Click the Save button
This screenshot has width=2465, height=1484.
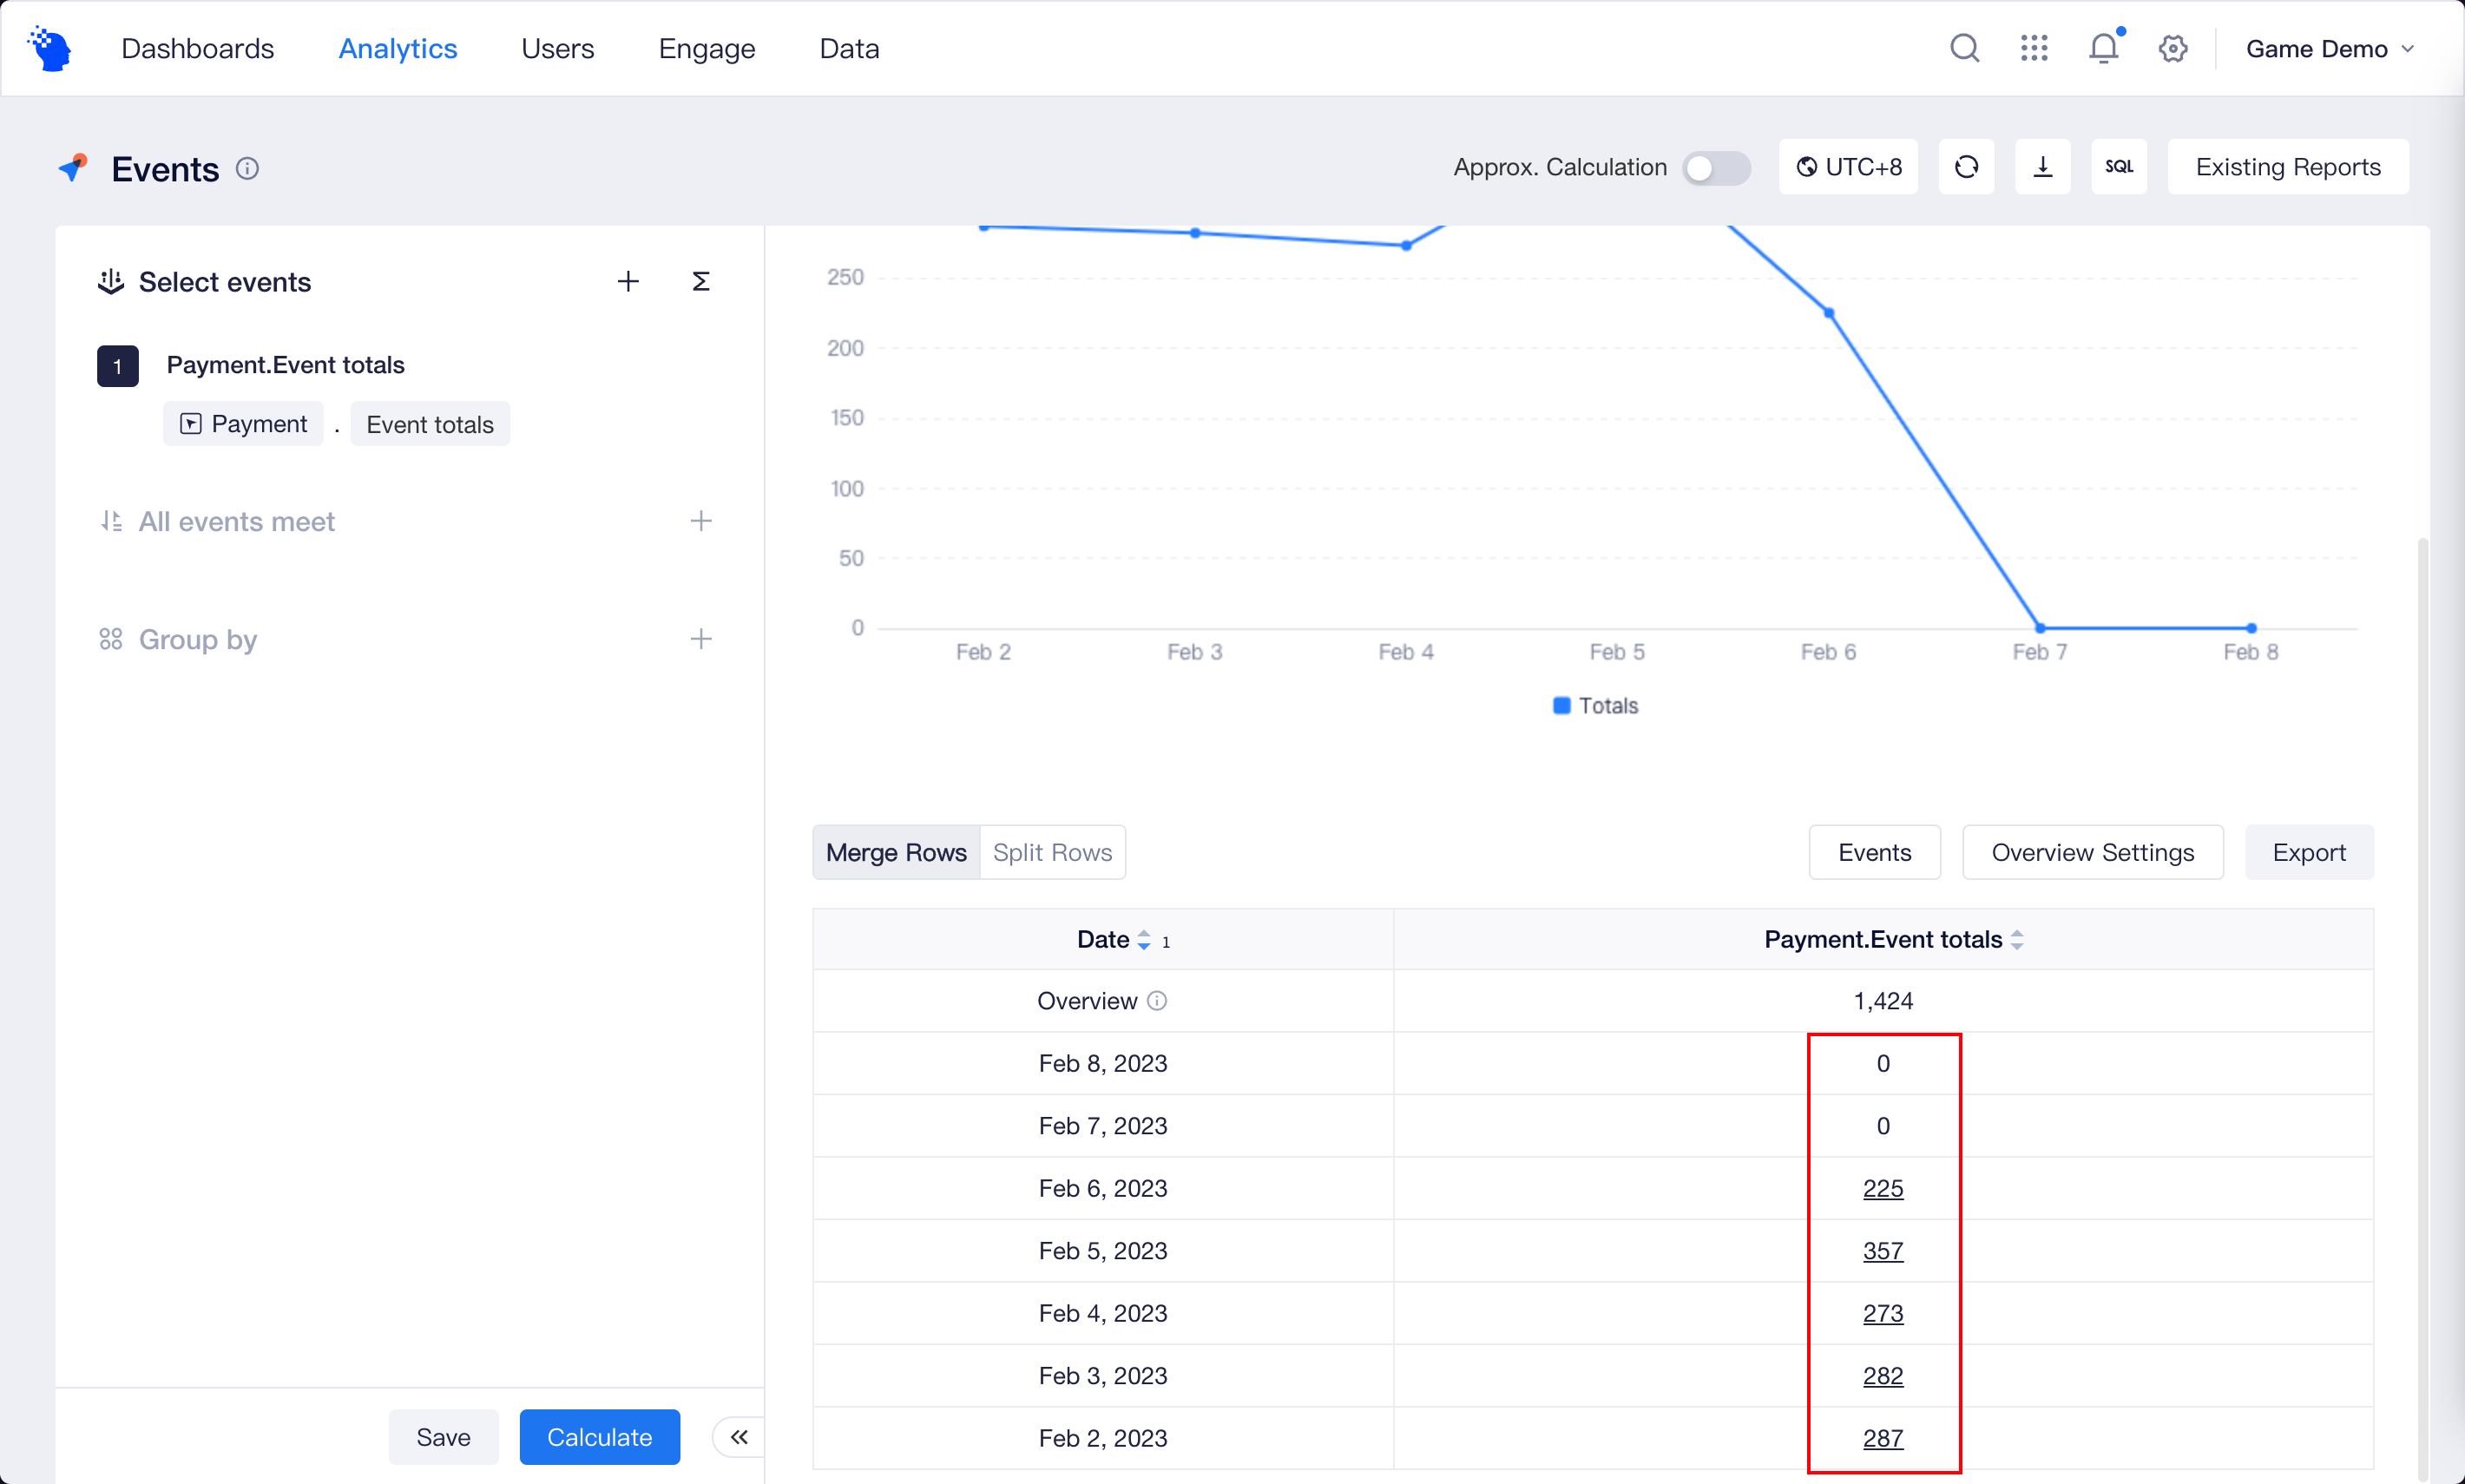pos(443,1437)
